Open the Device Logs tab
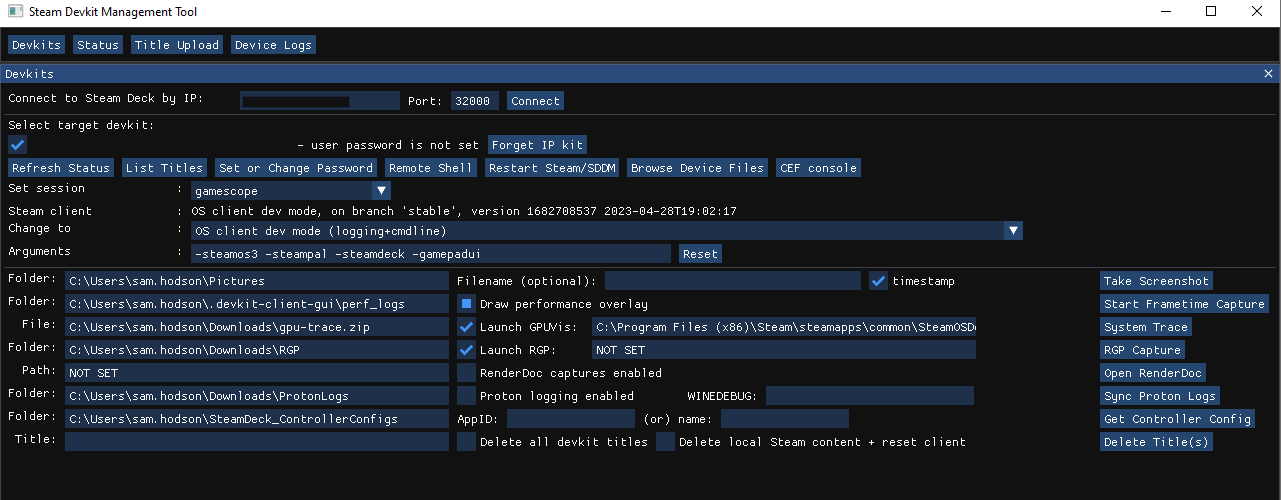 coord(273,45)
